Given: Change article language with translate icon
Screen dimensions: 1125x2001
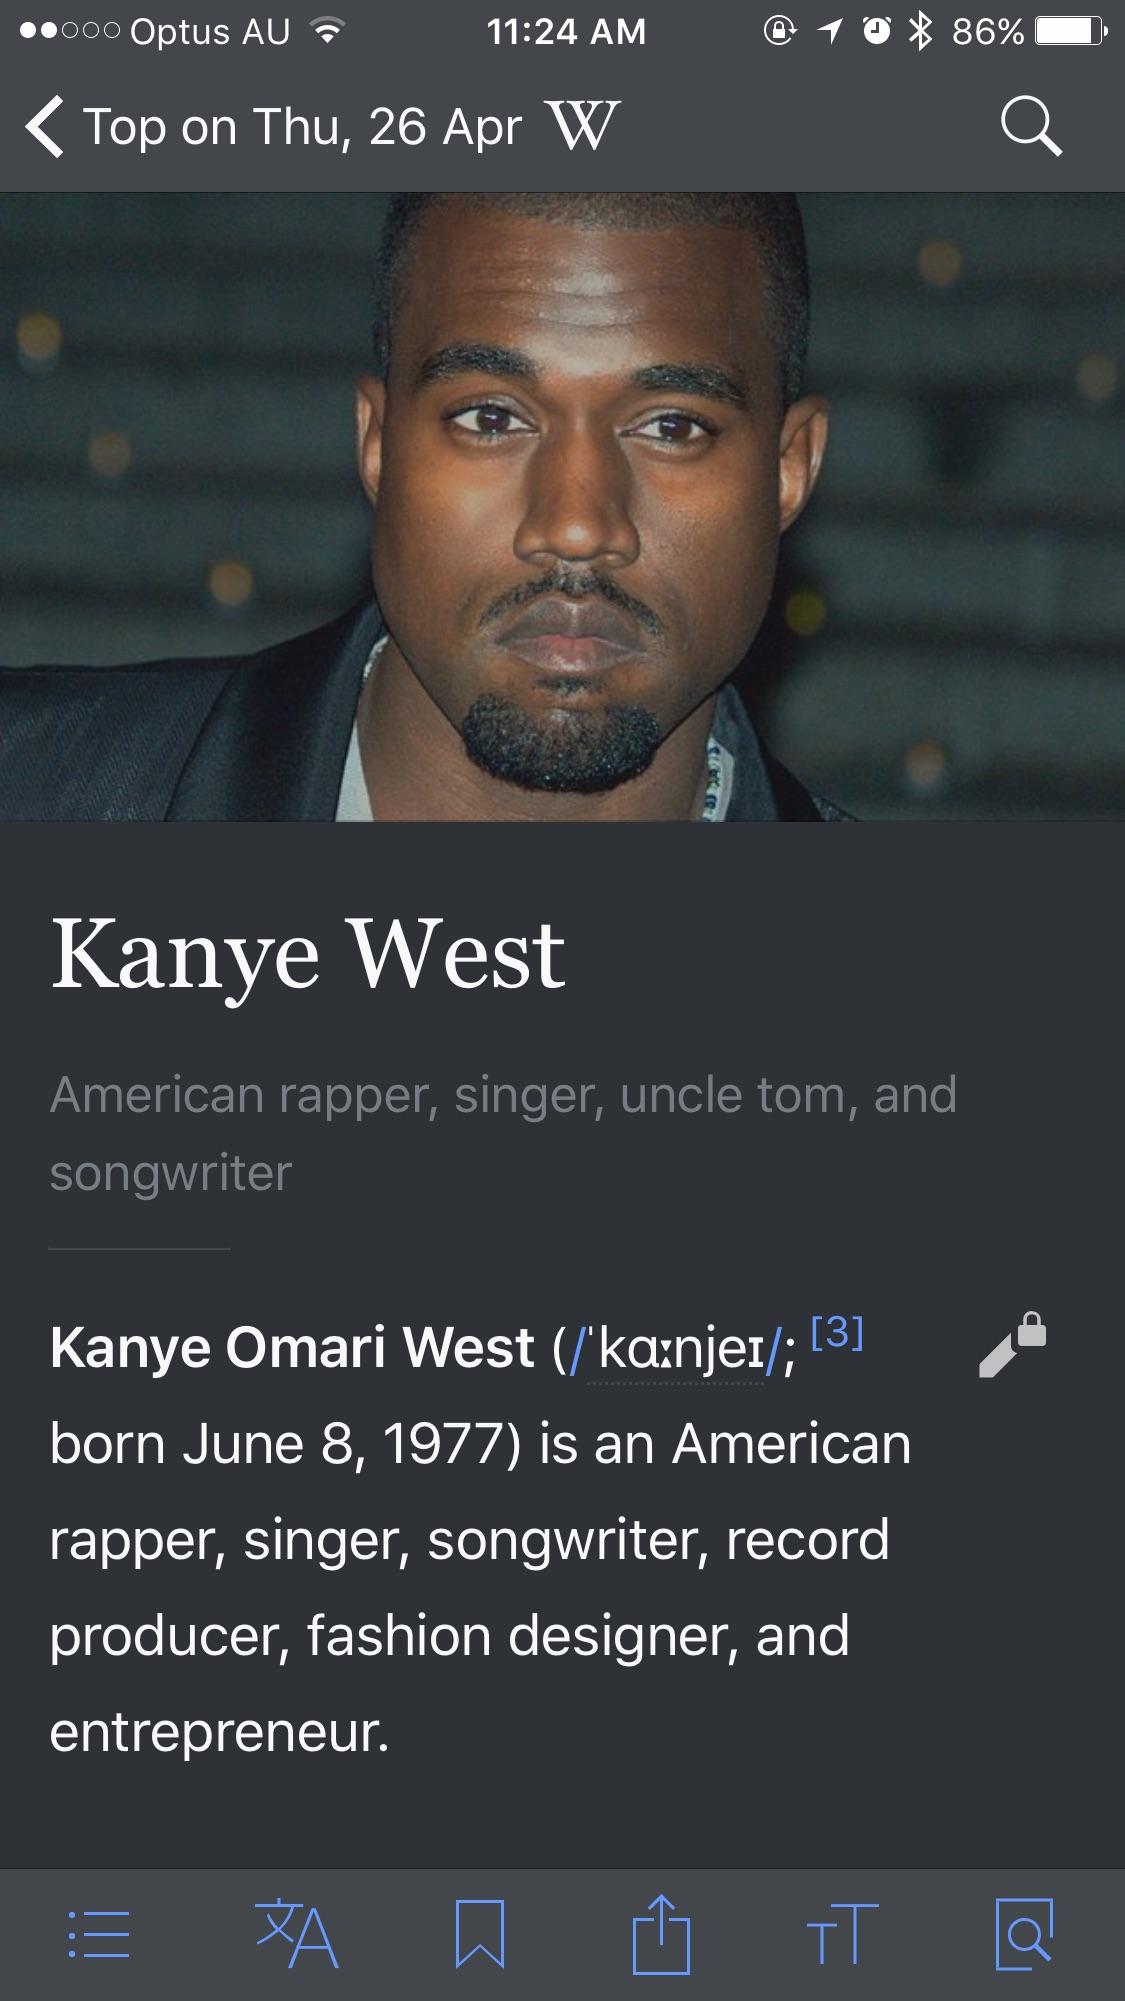Looking at the screenshot, I should pos(296,1934).
